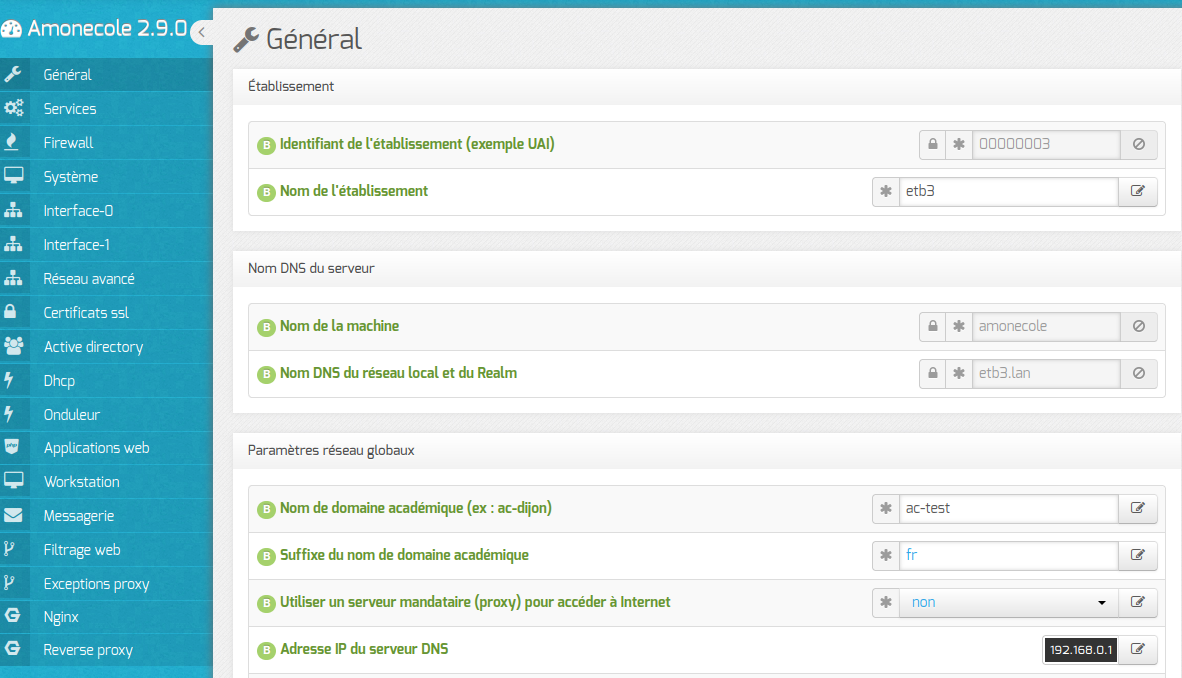Click the envelope icon beside Messagerie
The image size is (1182, 678).
(14, 516)
